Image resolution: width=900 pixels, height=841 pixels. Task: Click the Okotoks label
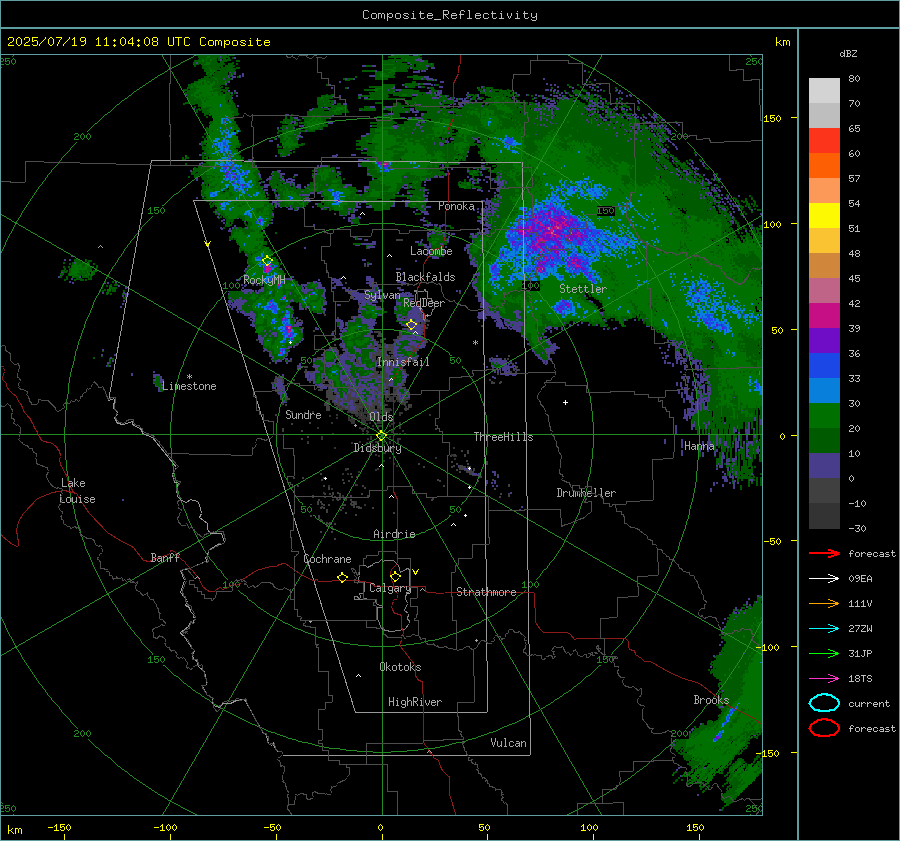pos(400,667)
